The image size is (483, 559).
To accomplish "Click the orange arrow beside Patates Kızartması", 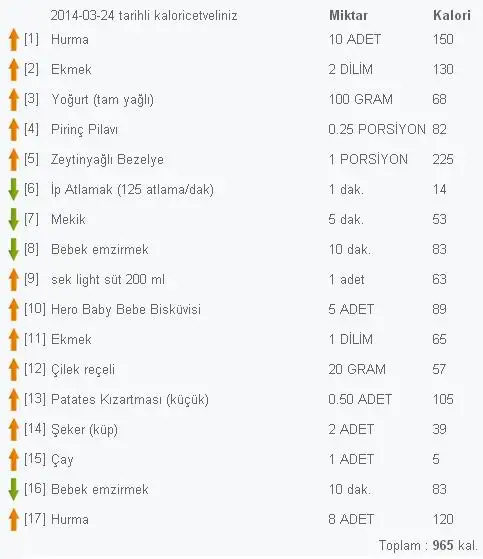I will click(14, 399).
